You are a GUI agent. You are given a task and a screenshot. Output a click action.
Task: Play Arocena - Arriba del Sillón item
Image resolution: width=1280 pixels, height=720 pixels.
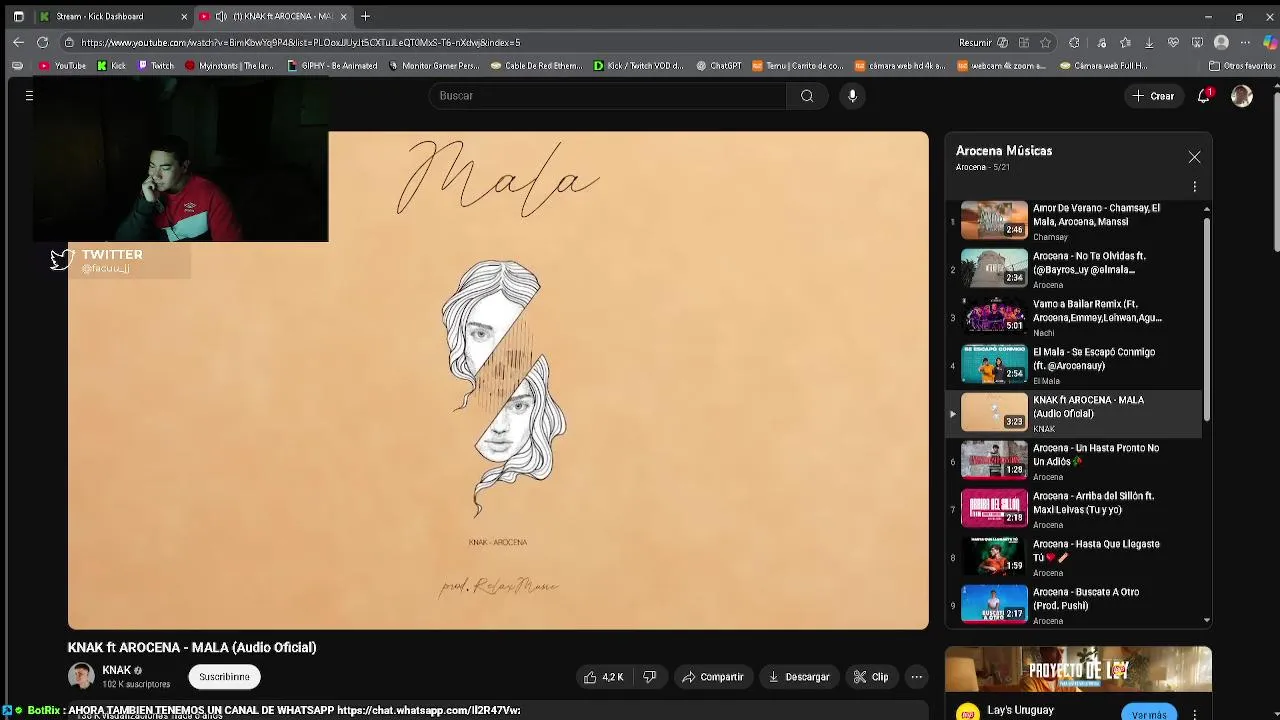click(1074, 510)
